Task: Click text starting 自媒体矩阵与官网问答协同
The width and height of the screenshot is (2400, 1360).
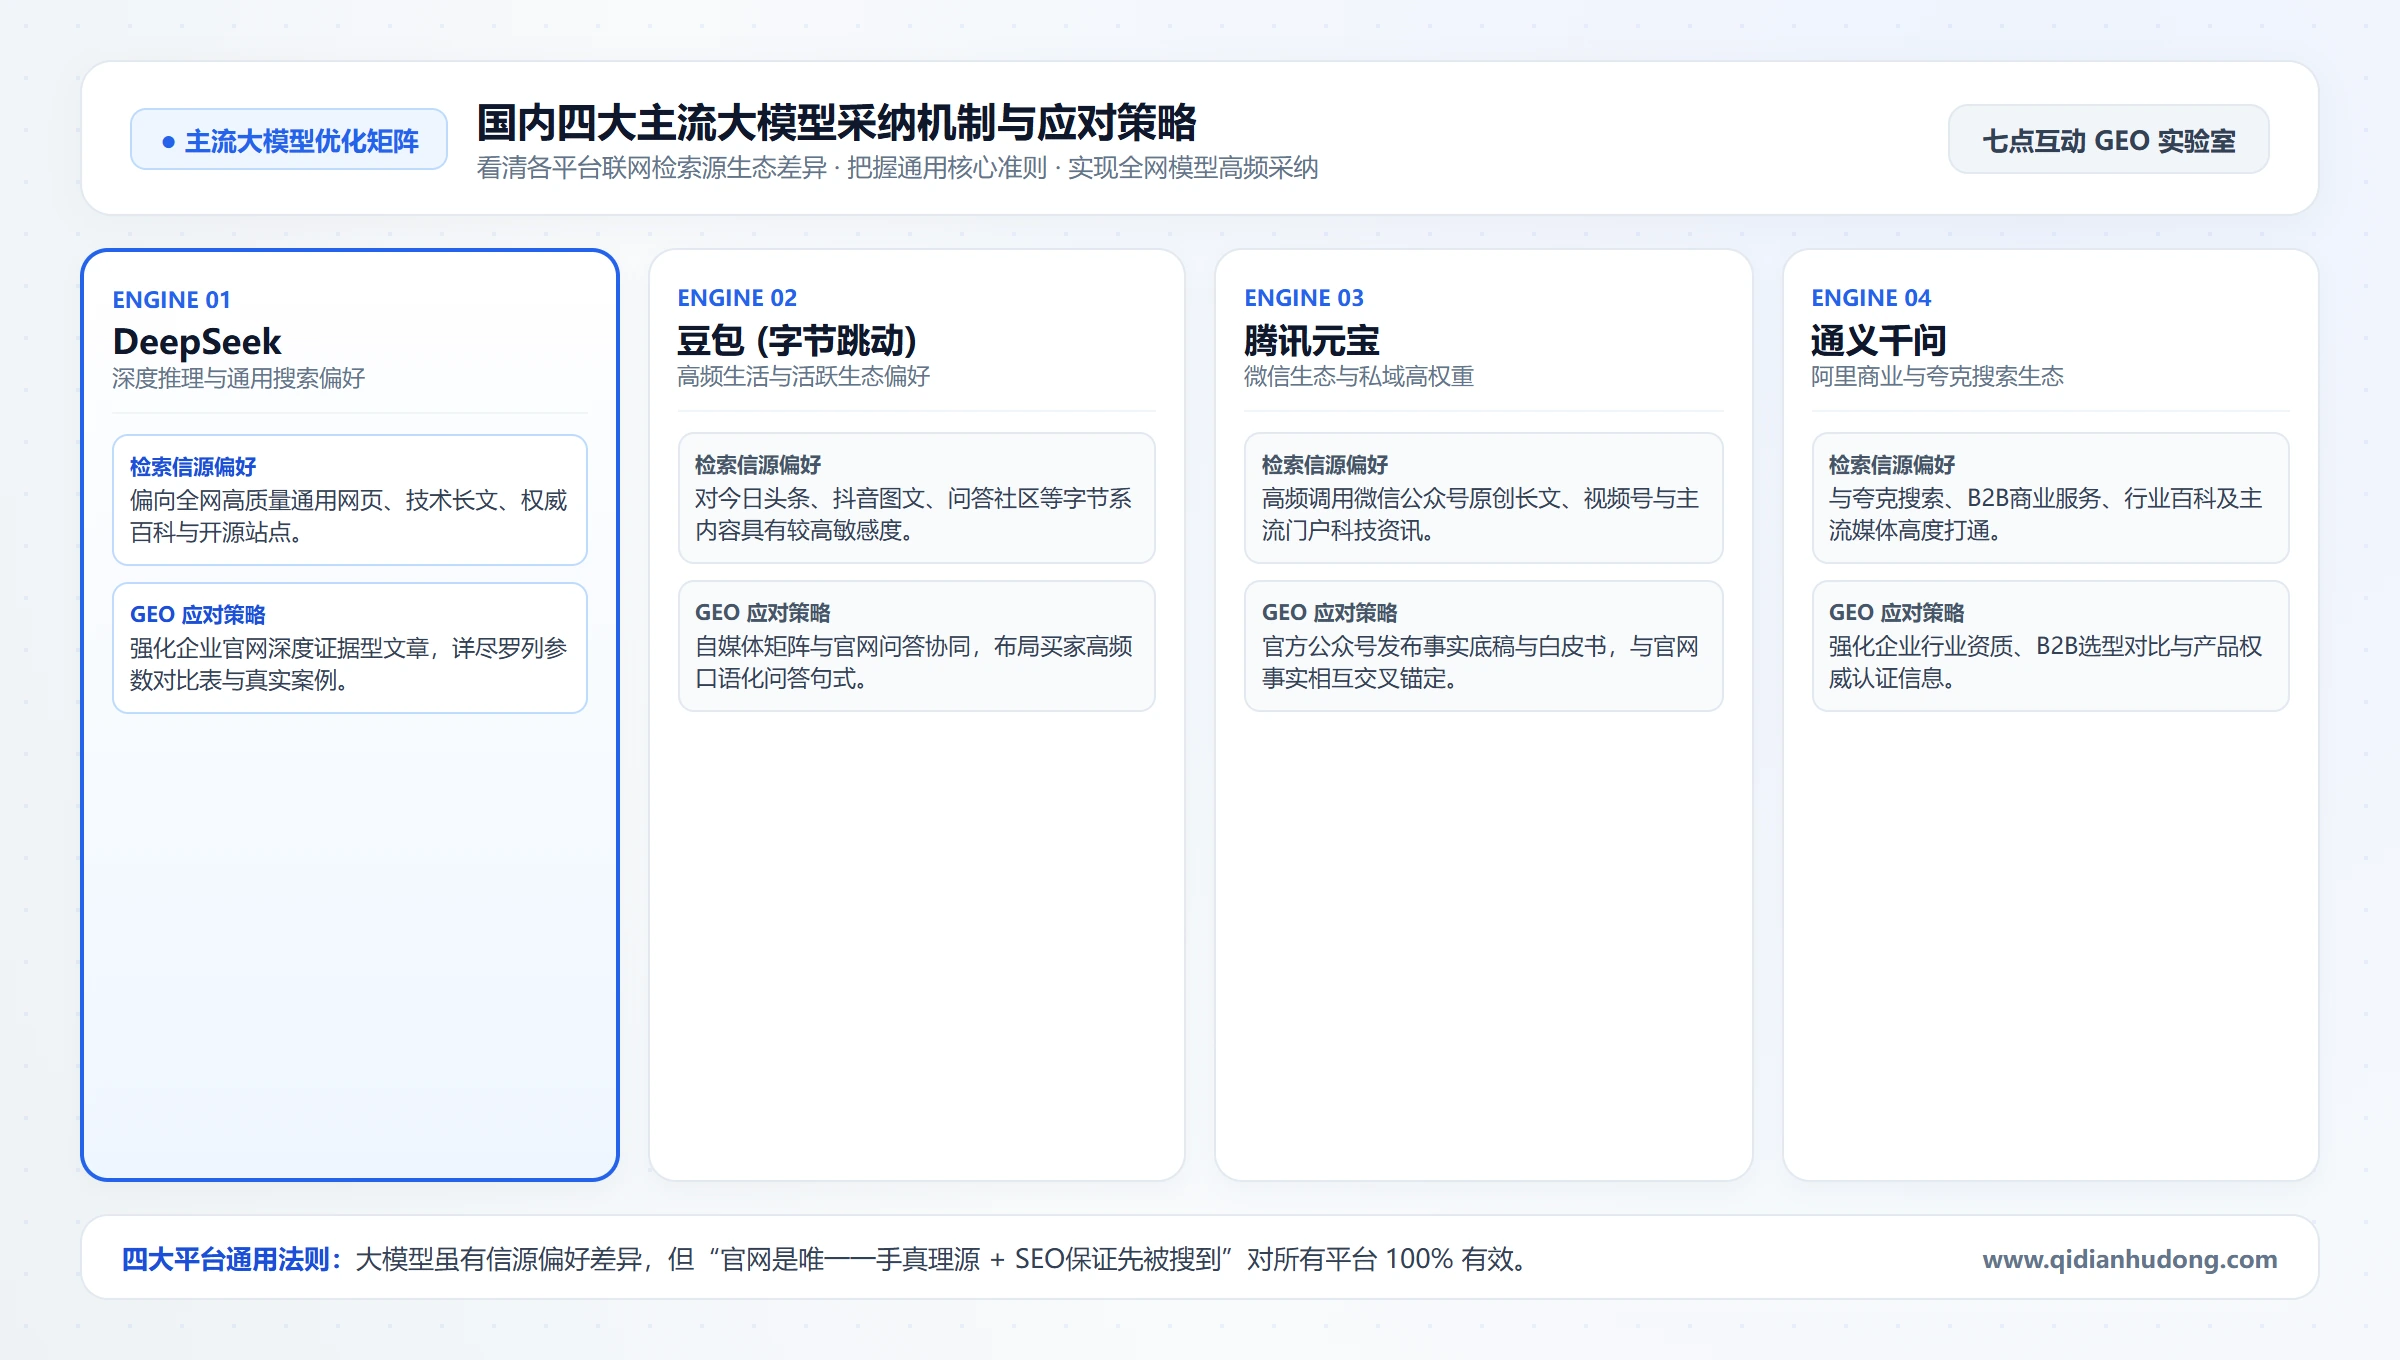Action: (x=914, y=662)
